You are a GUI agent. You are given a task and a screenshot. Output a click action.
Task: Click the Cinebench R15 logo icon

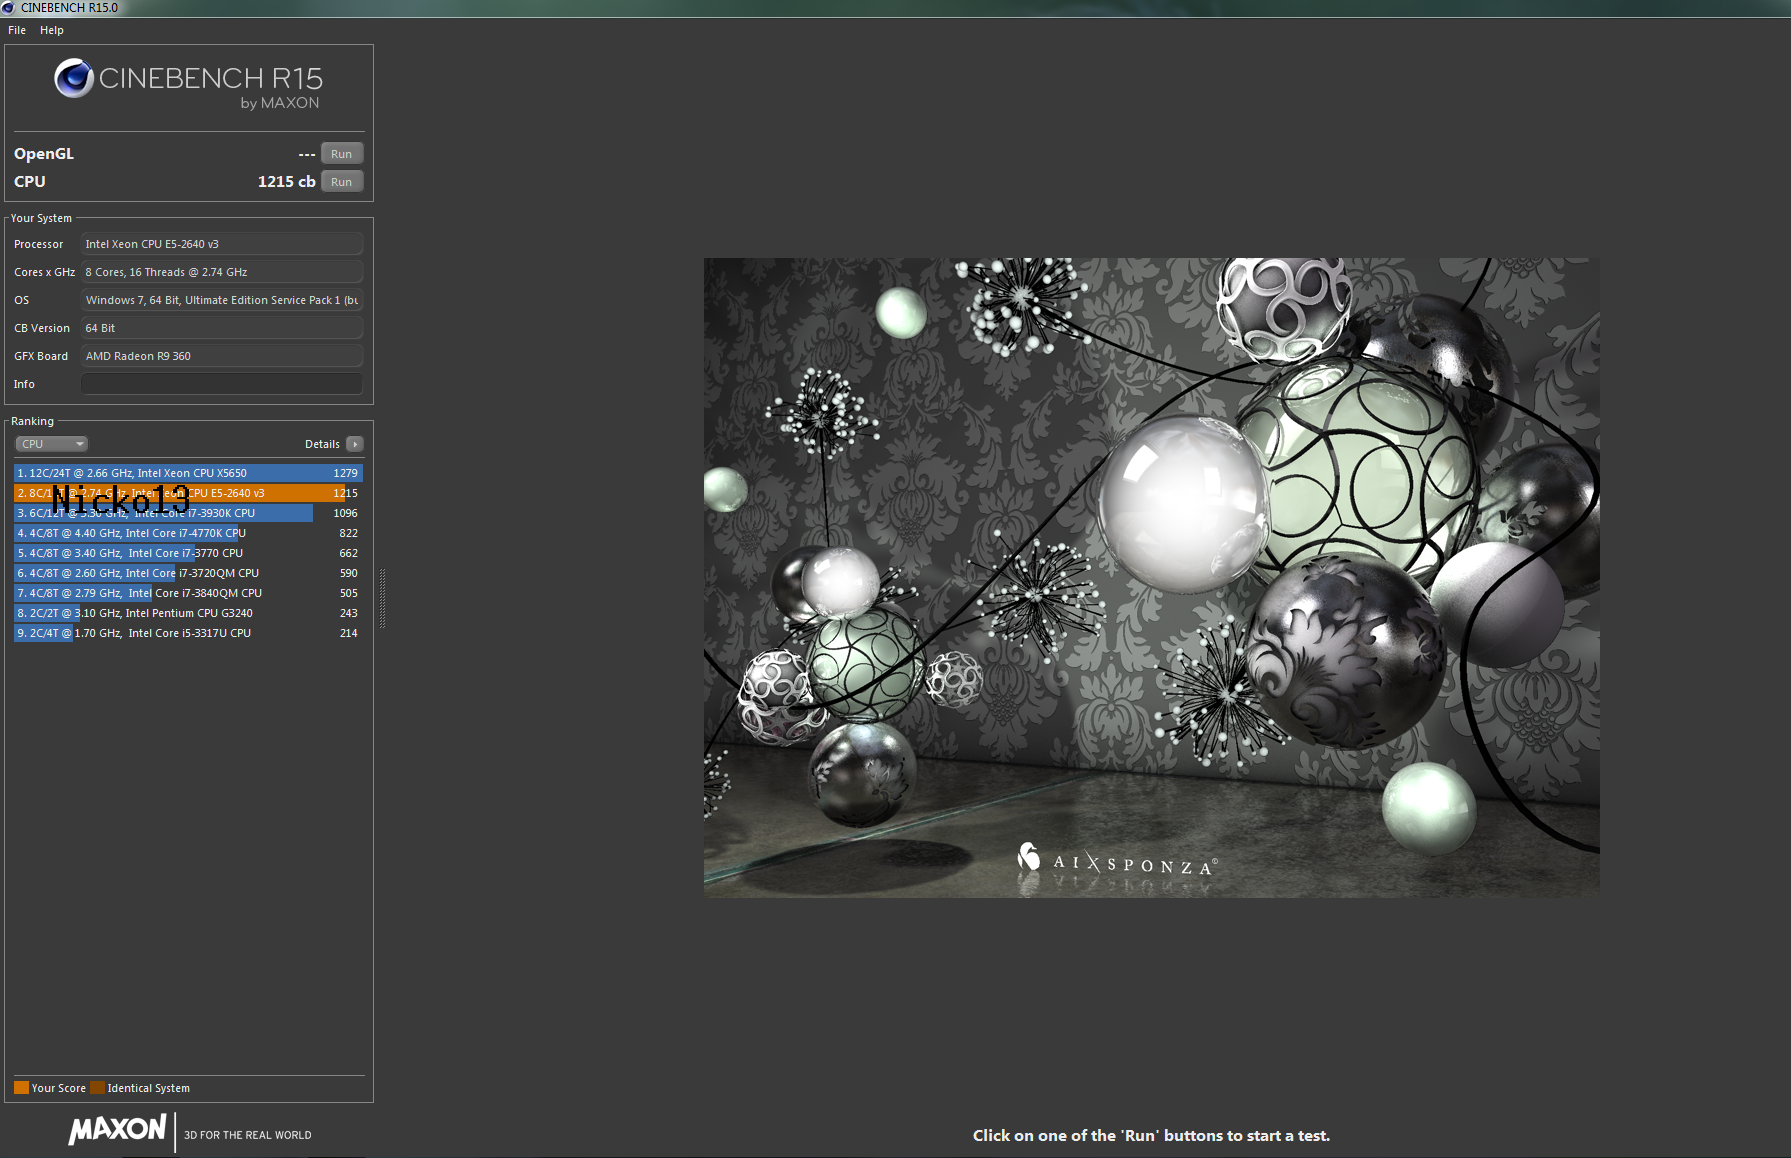74,78
